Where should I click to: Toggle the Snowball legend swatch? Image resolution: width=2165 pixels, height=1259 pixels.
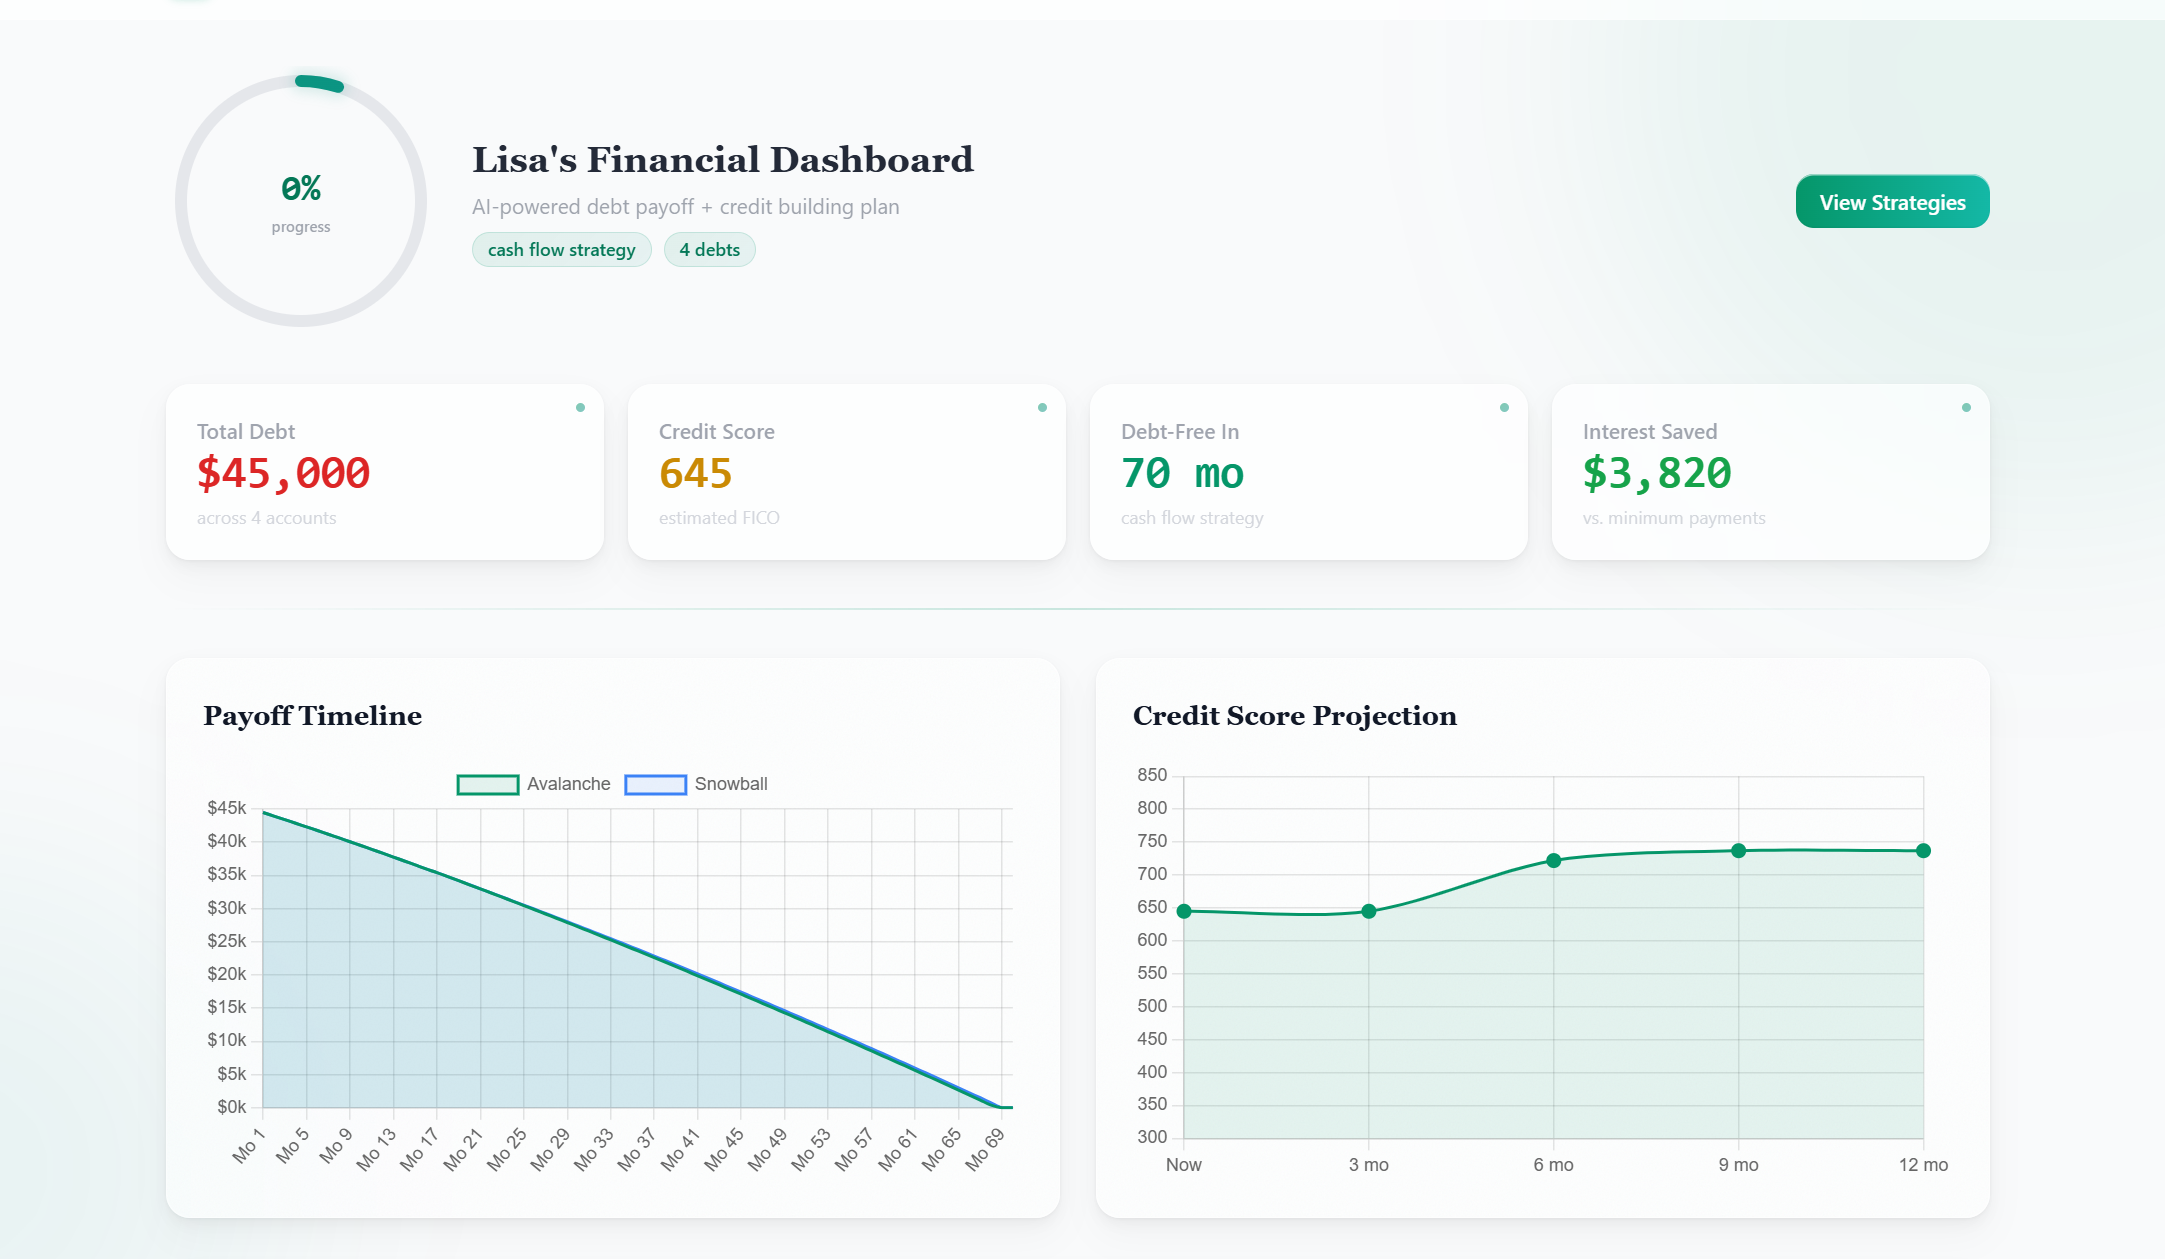[x=655, y=784]
